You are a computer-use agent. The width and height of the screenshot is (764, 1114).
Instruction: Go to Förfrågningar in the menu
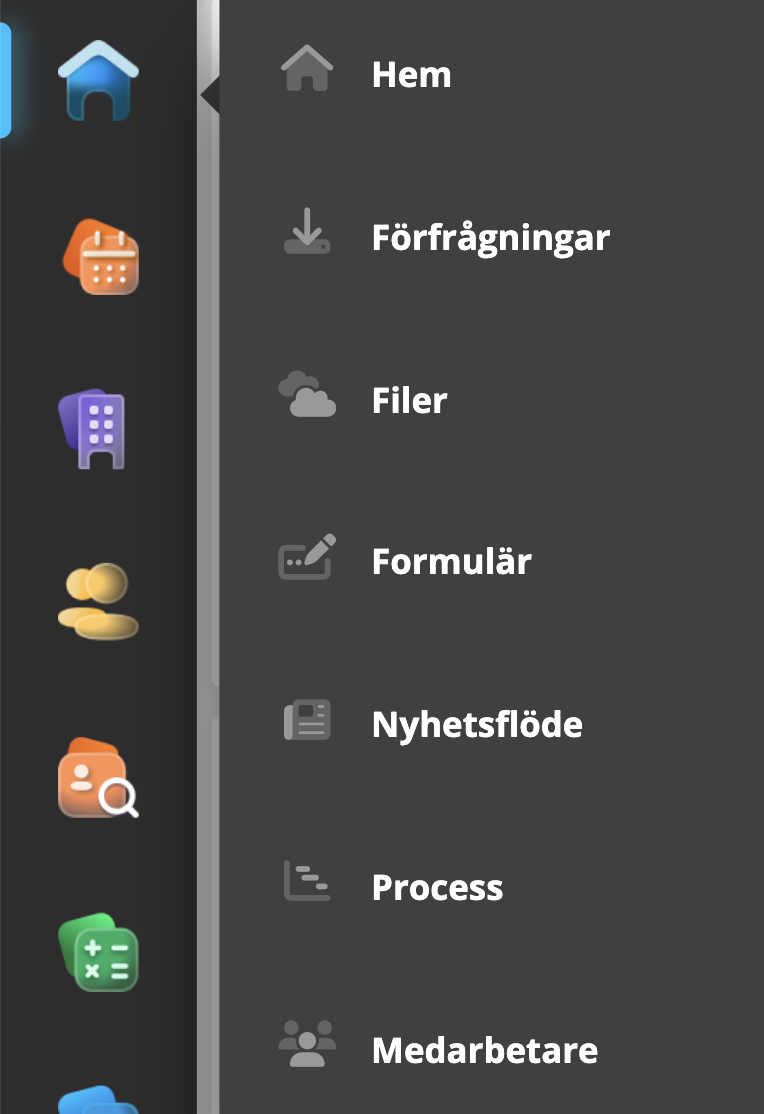[x=491, y=237]
